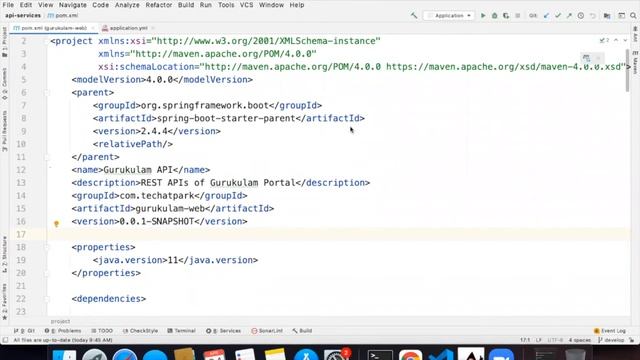Open the Build tool window
The width and height of the screenshot is (640, 360).
tap(302, 331)
